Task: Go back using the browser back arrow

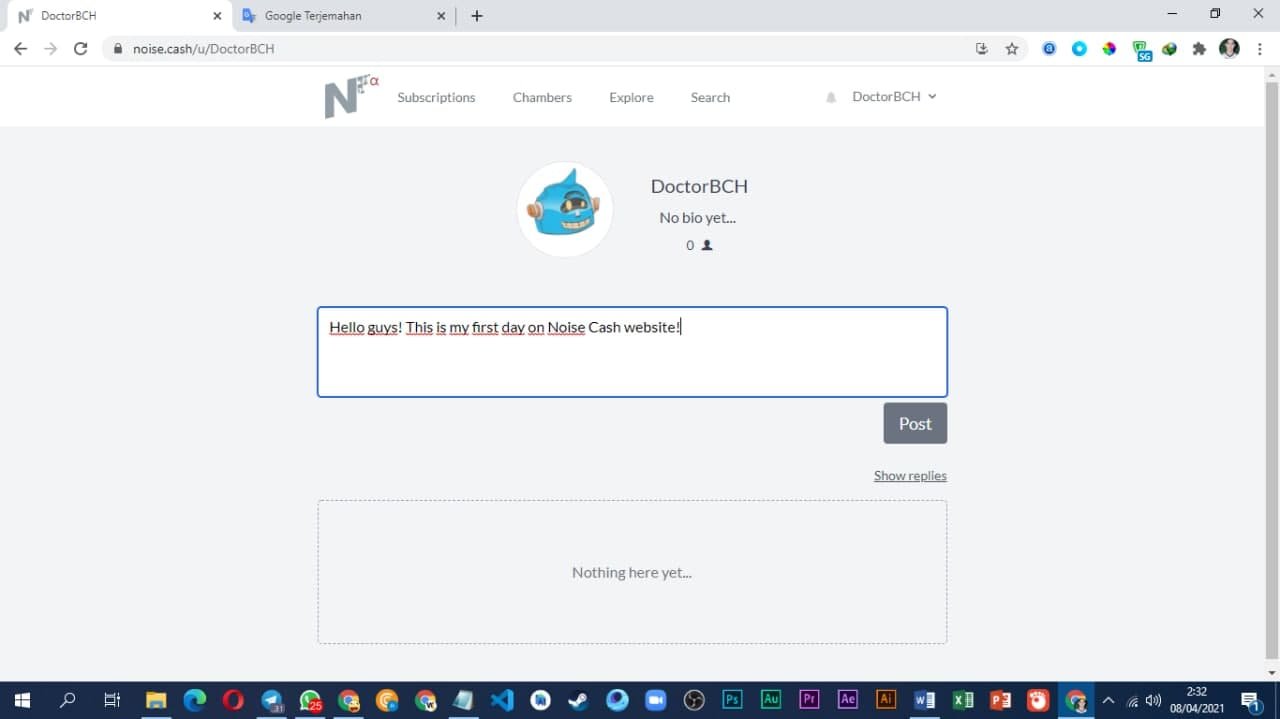Action: click(20, 48)
